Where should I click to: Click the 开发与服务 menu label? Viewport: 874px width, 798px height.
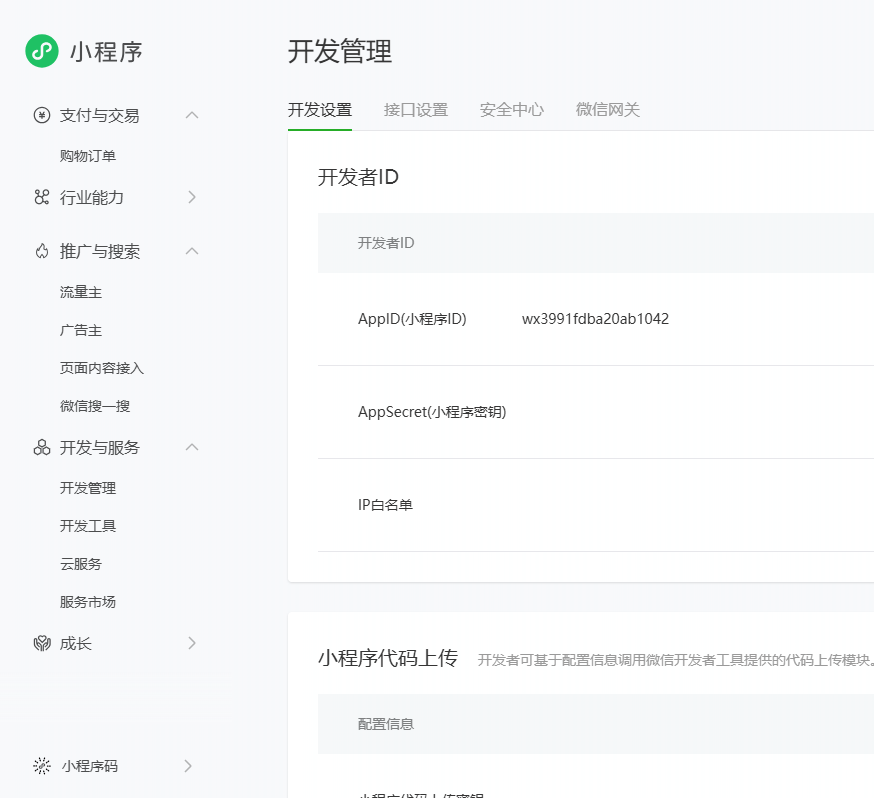99,447
